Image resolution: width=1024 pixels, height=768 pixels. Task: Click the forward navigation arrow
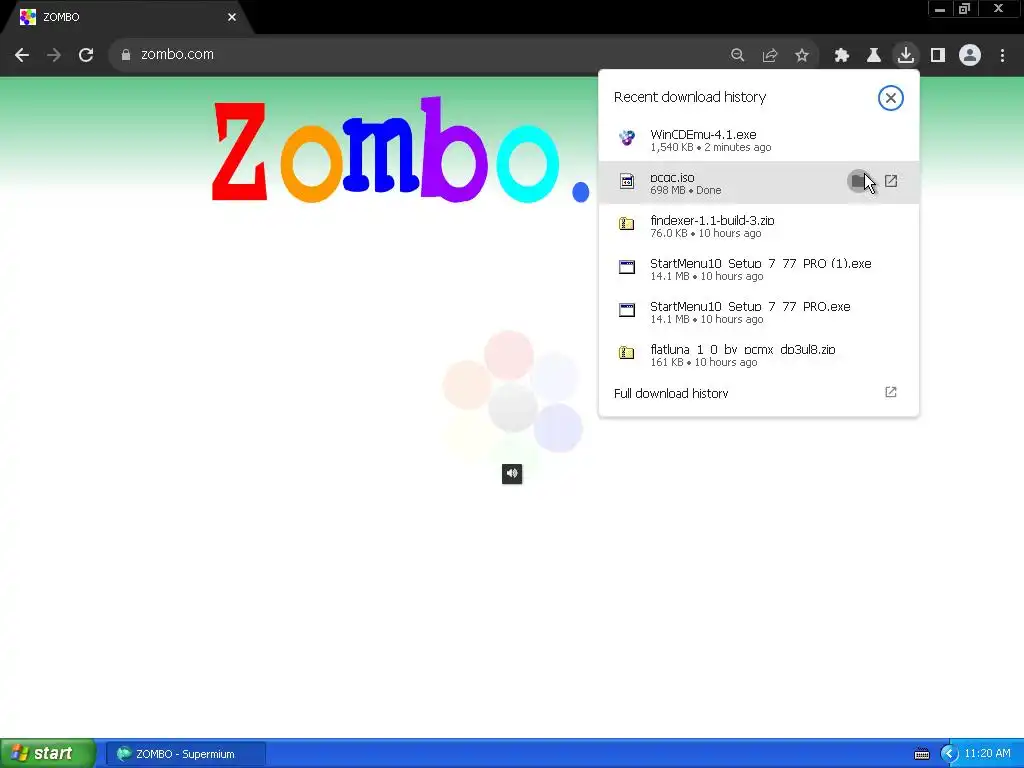tap(54, 55)
